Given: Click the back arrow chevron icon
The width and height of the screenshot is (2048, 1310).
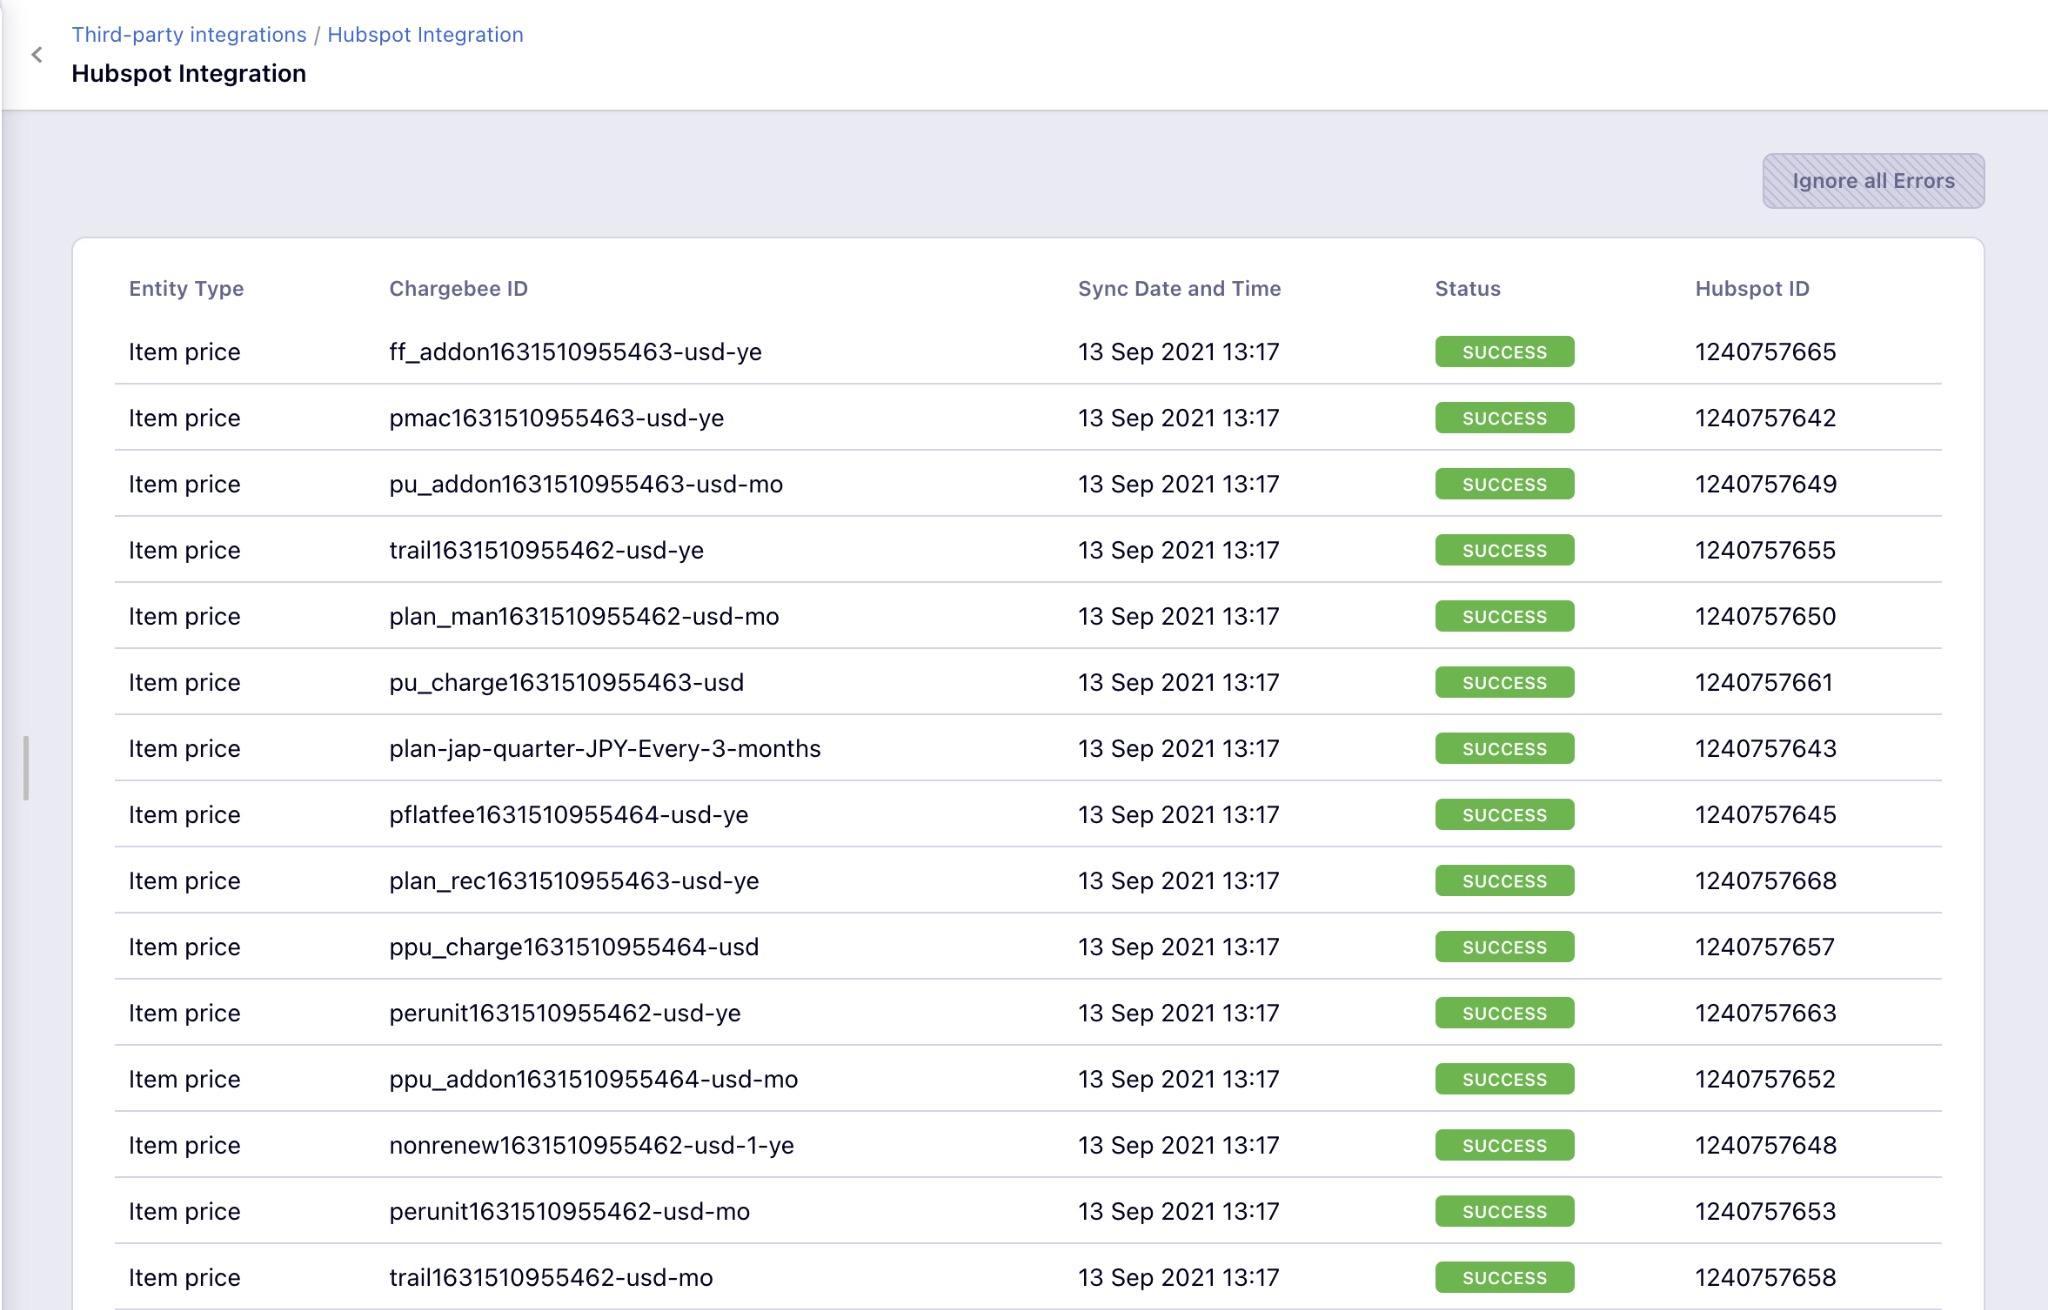Looking at the screenshot, I should click(37, 55).
